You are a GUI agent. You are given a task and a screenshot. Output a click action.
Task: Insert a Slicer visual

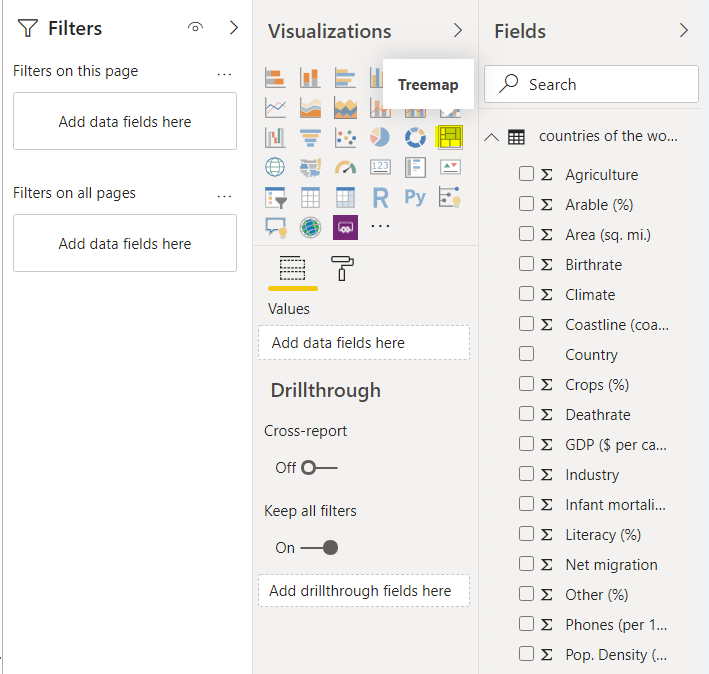(275, 197)
